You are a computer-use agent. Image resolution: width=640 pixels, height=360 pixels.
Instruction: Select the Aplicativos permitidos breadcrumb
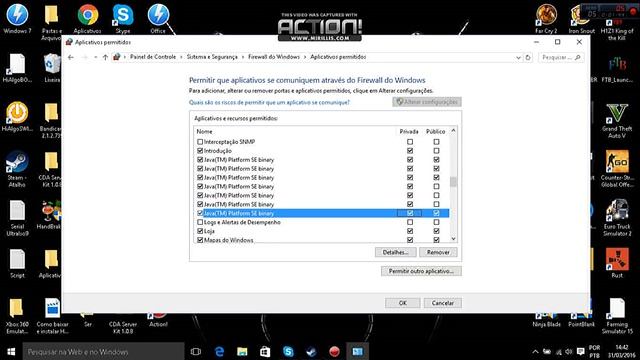point(338,57)
